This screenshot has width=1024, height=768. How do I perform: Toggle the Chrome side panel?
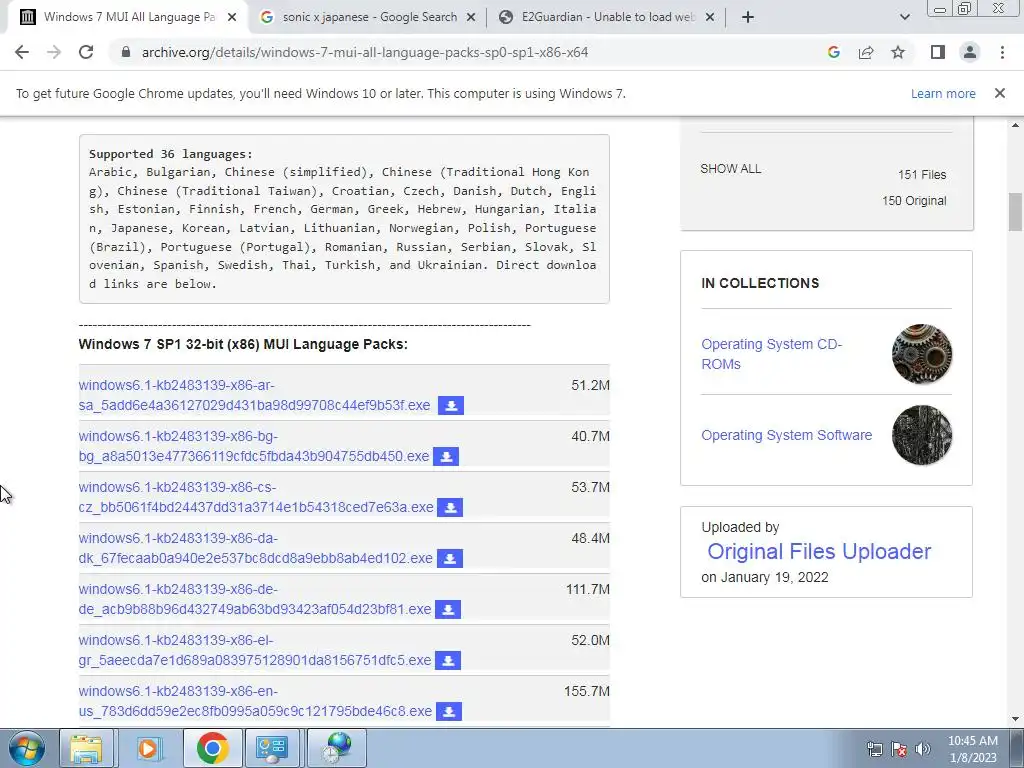[938, 52]
